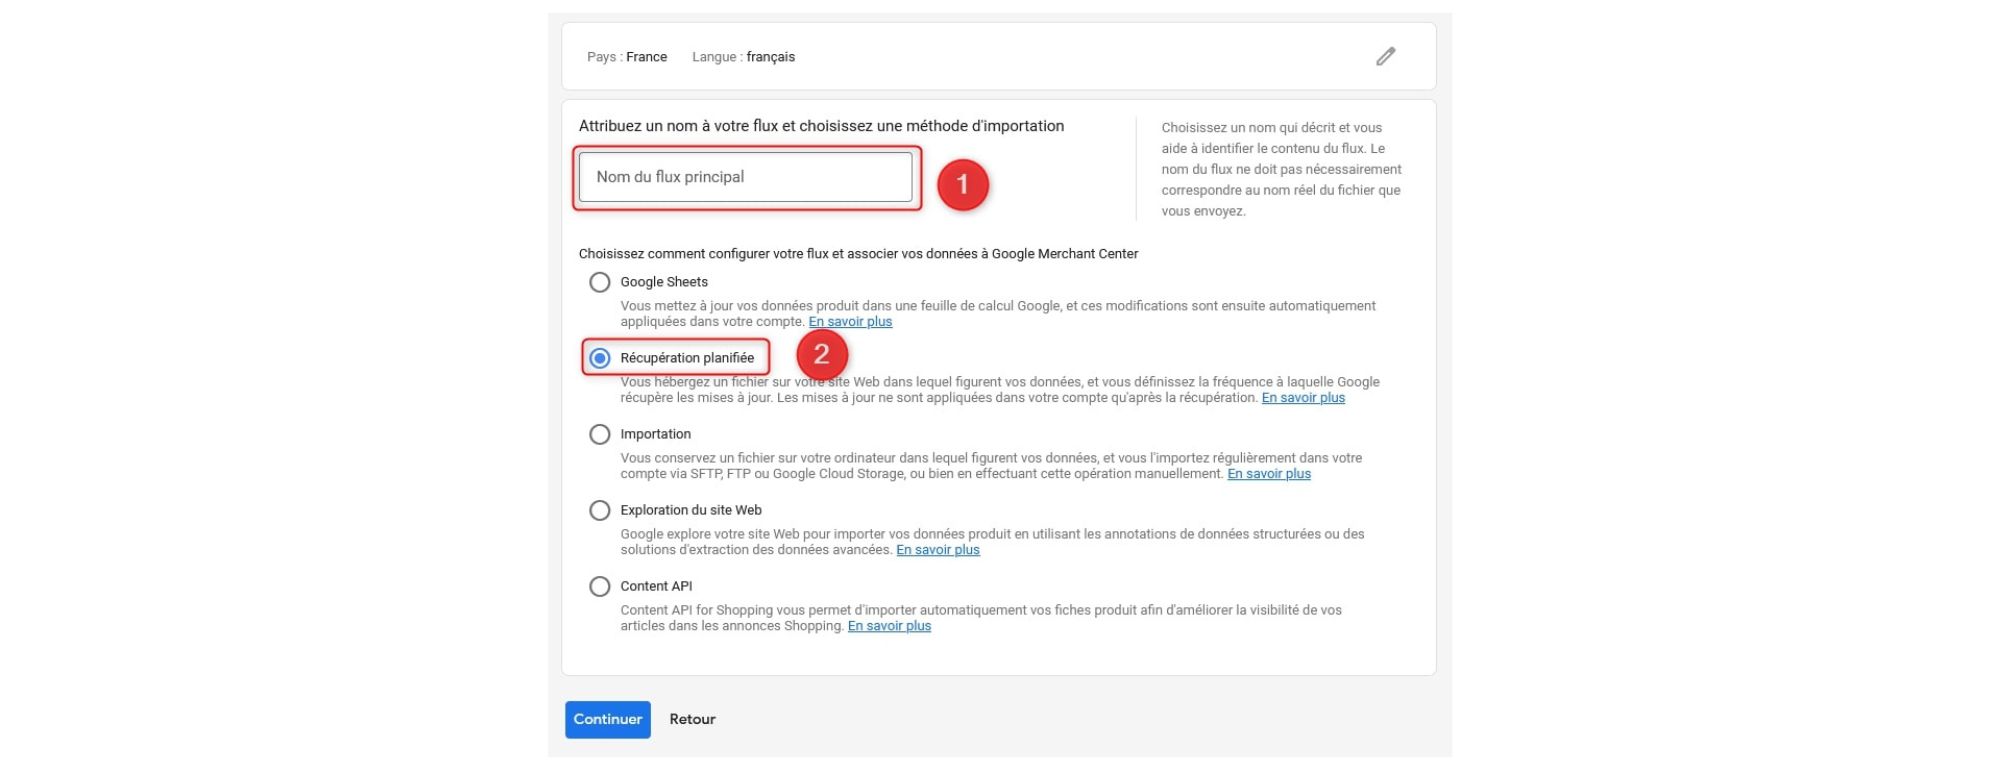
Task: Click the blue Continuer button
Action: 608,720
